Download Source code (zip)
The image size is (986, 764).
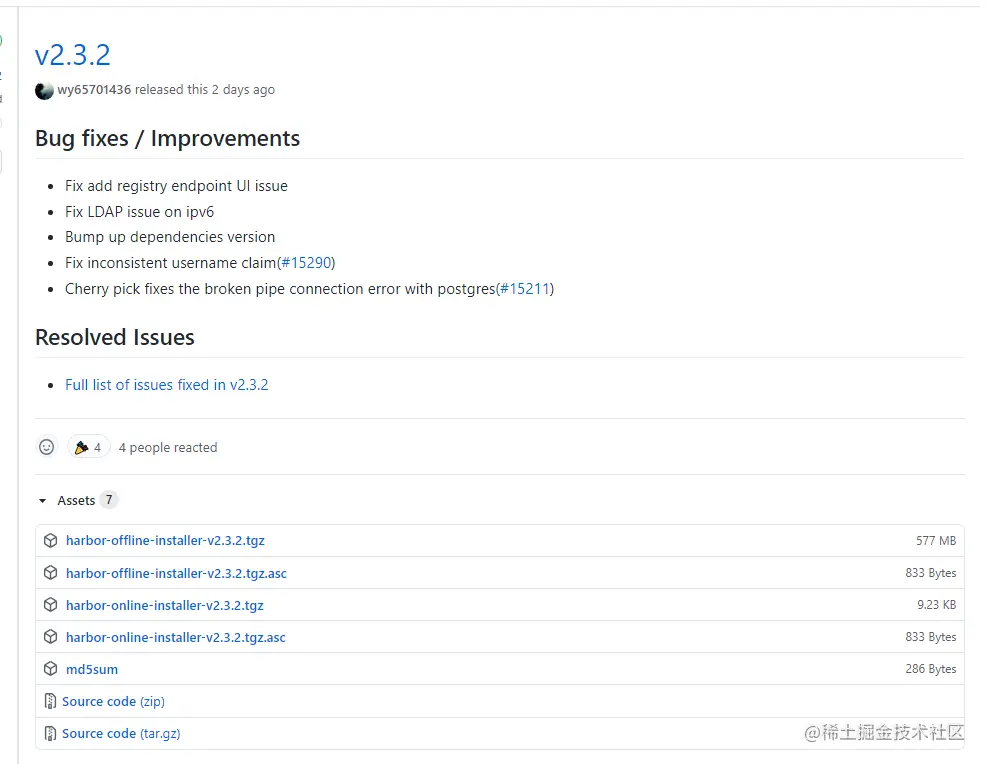click(113, 702)
